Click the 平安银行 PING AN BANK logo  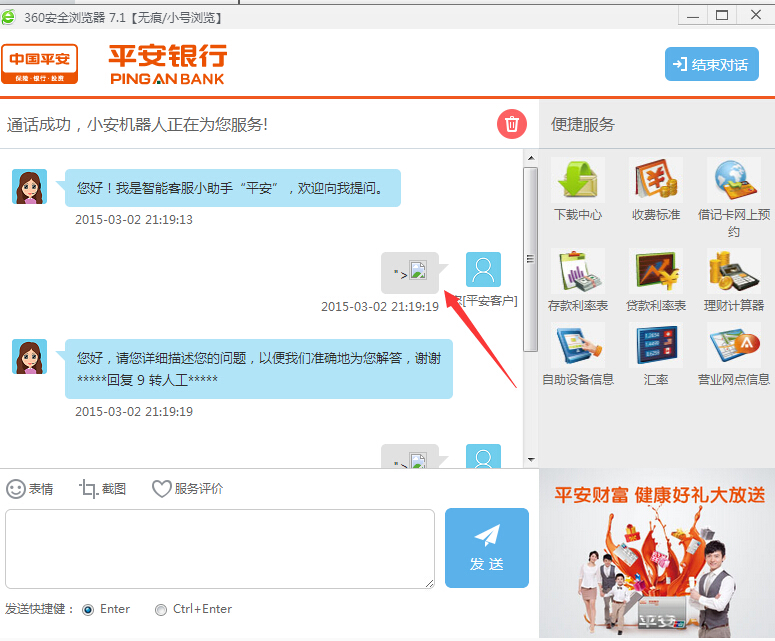(168, 64)
